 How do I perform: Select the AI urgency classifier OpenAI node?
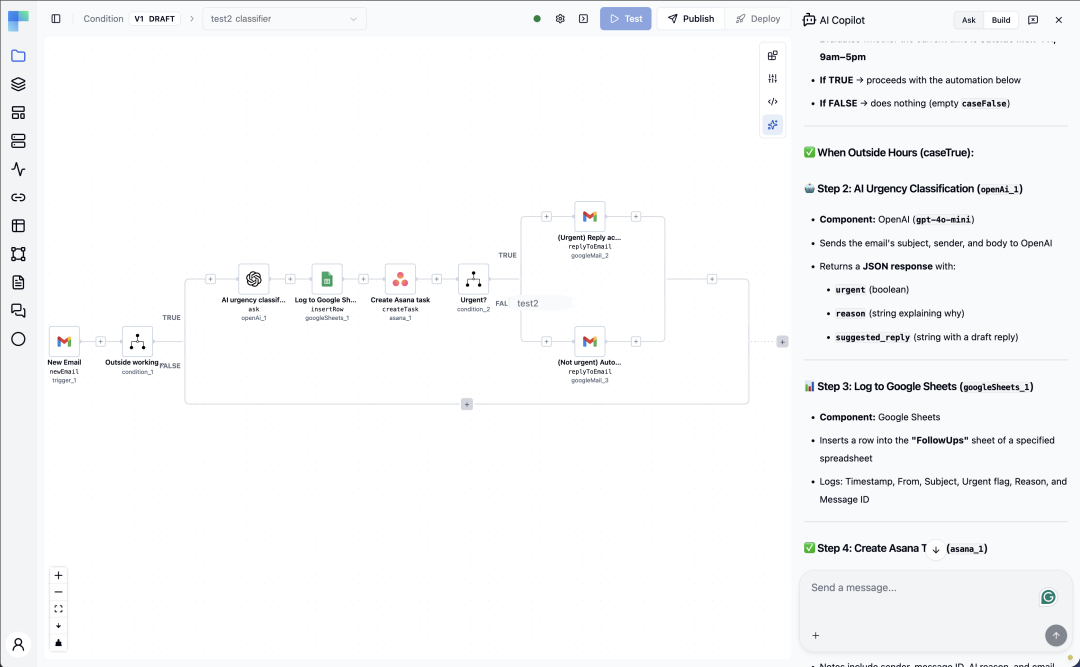[x=253, y=279]
